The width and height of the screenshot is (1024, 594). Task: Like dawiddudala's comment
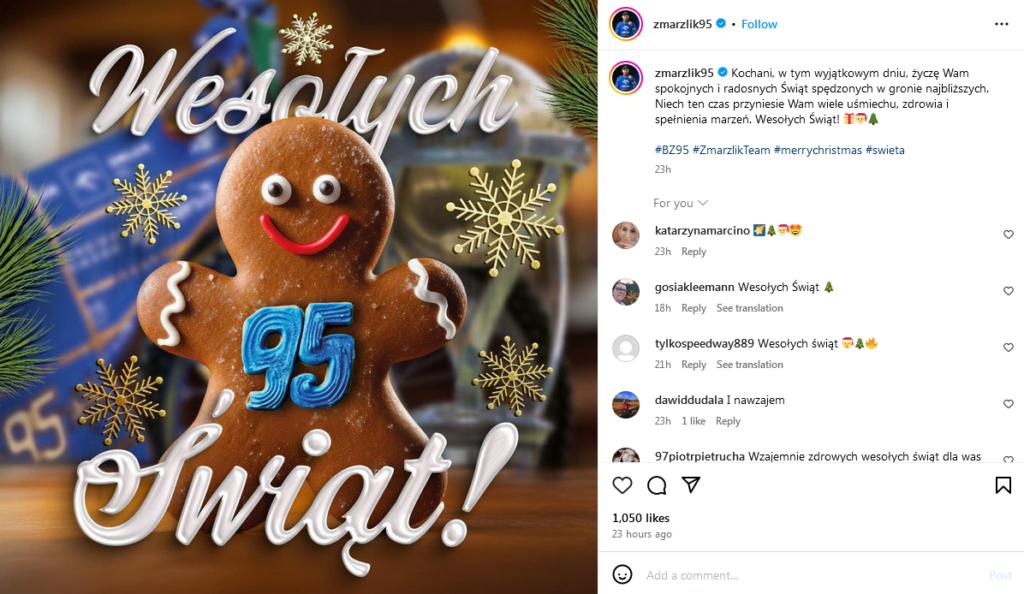pos(1008,404)
